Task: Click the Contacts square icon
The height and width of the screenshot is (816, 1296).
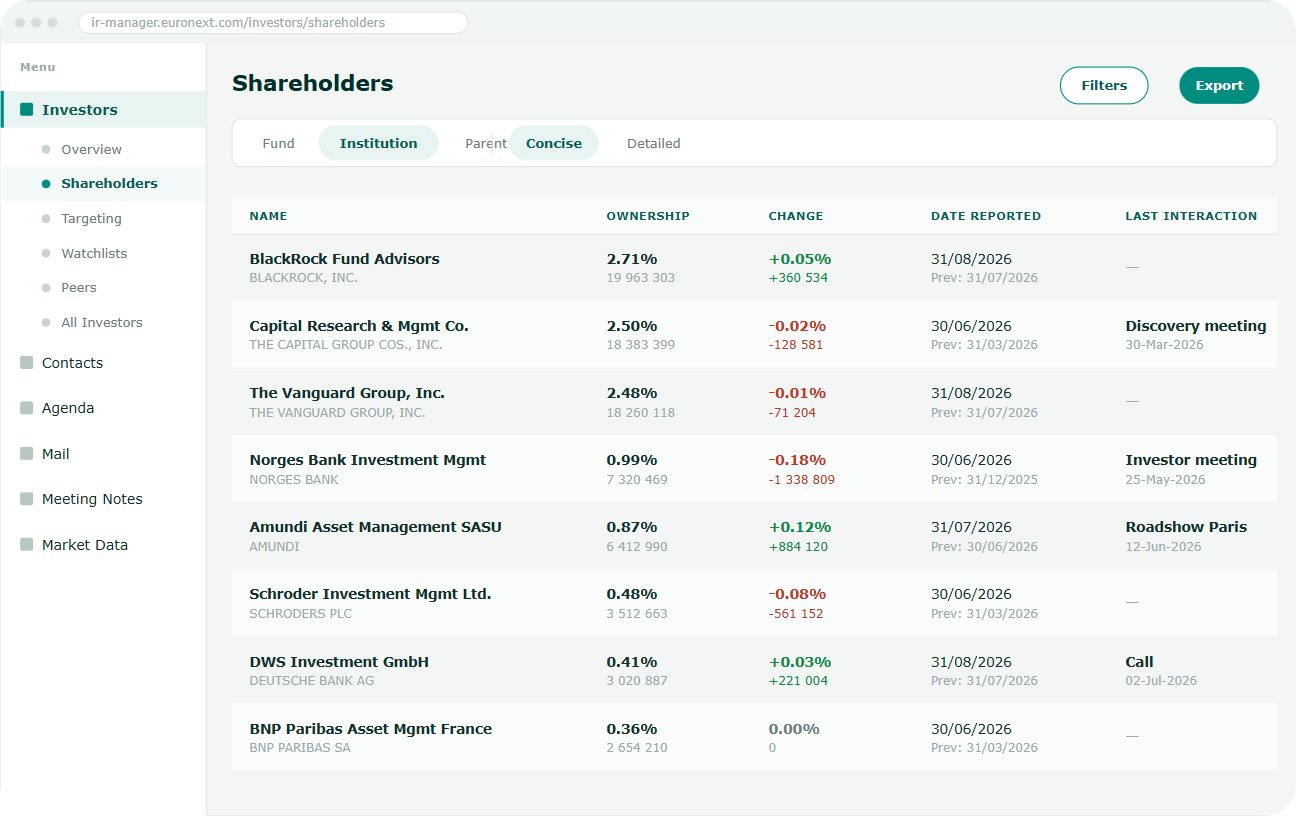Action: click(27, 363)
